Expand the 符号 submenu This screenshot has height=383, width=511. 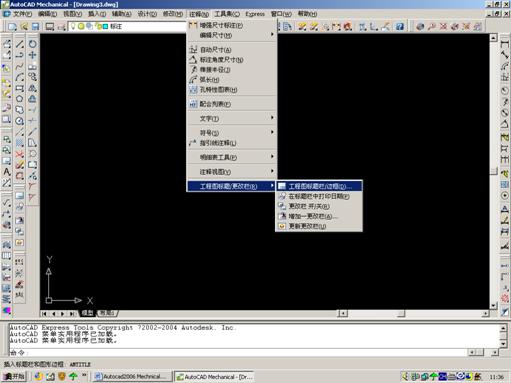pyautogui.click(x=232, y=133)
